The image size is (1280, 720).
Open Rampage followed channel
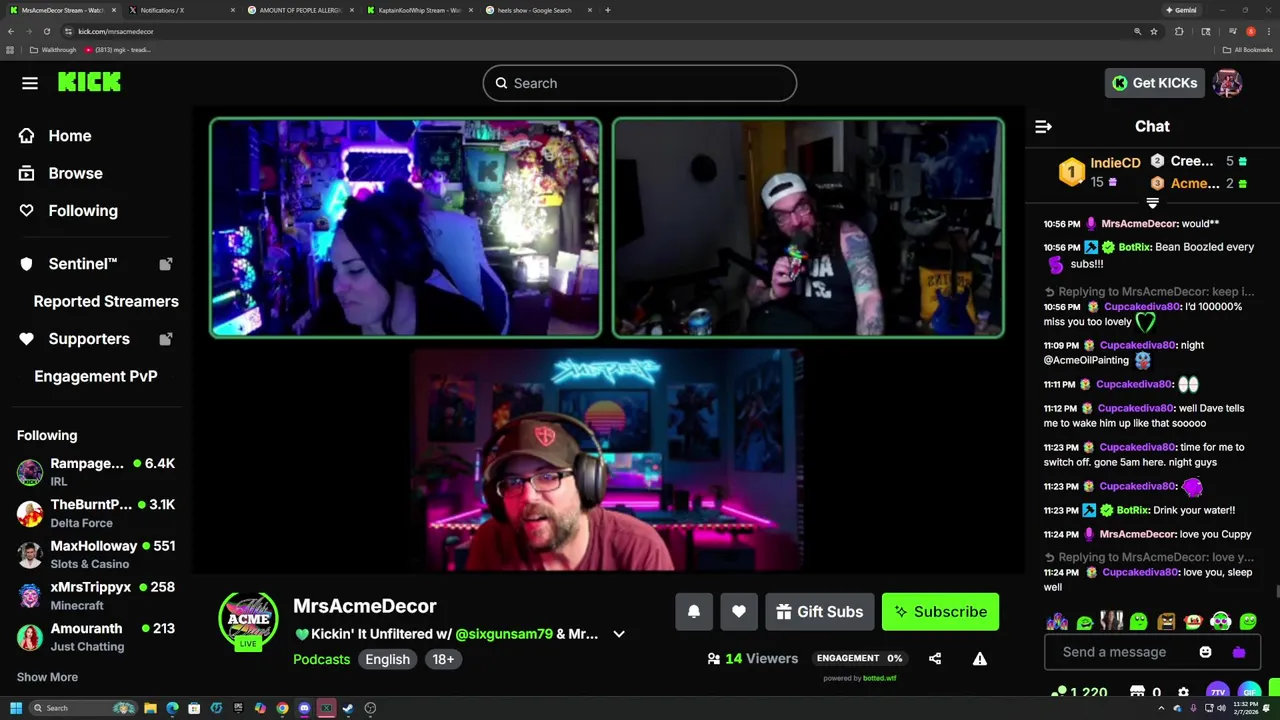click(x=96, y=472)
